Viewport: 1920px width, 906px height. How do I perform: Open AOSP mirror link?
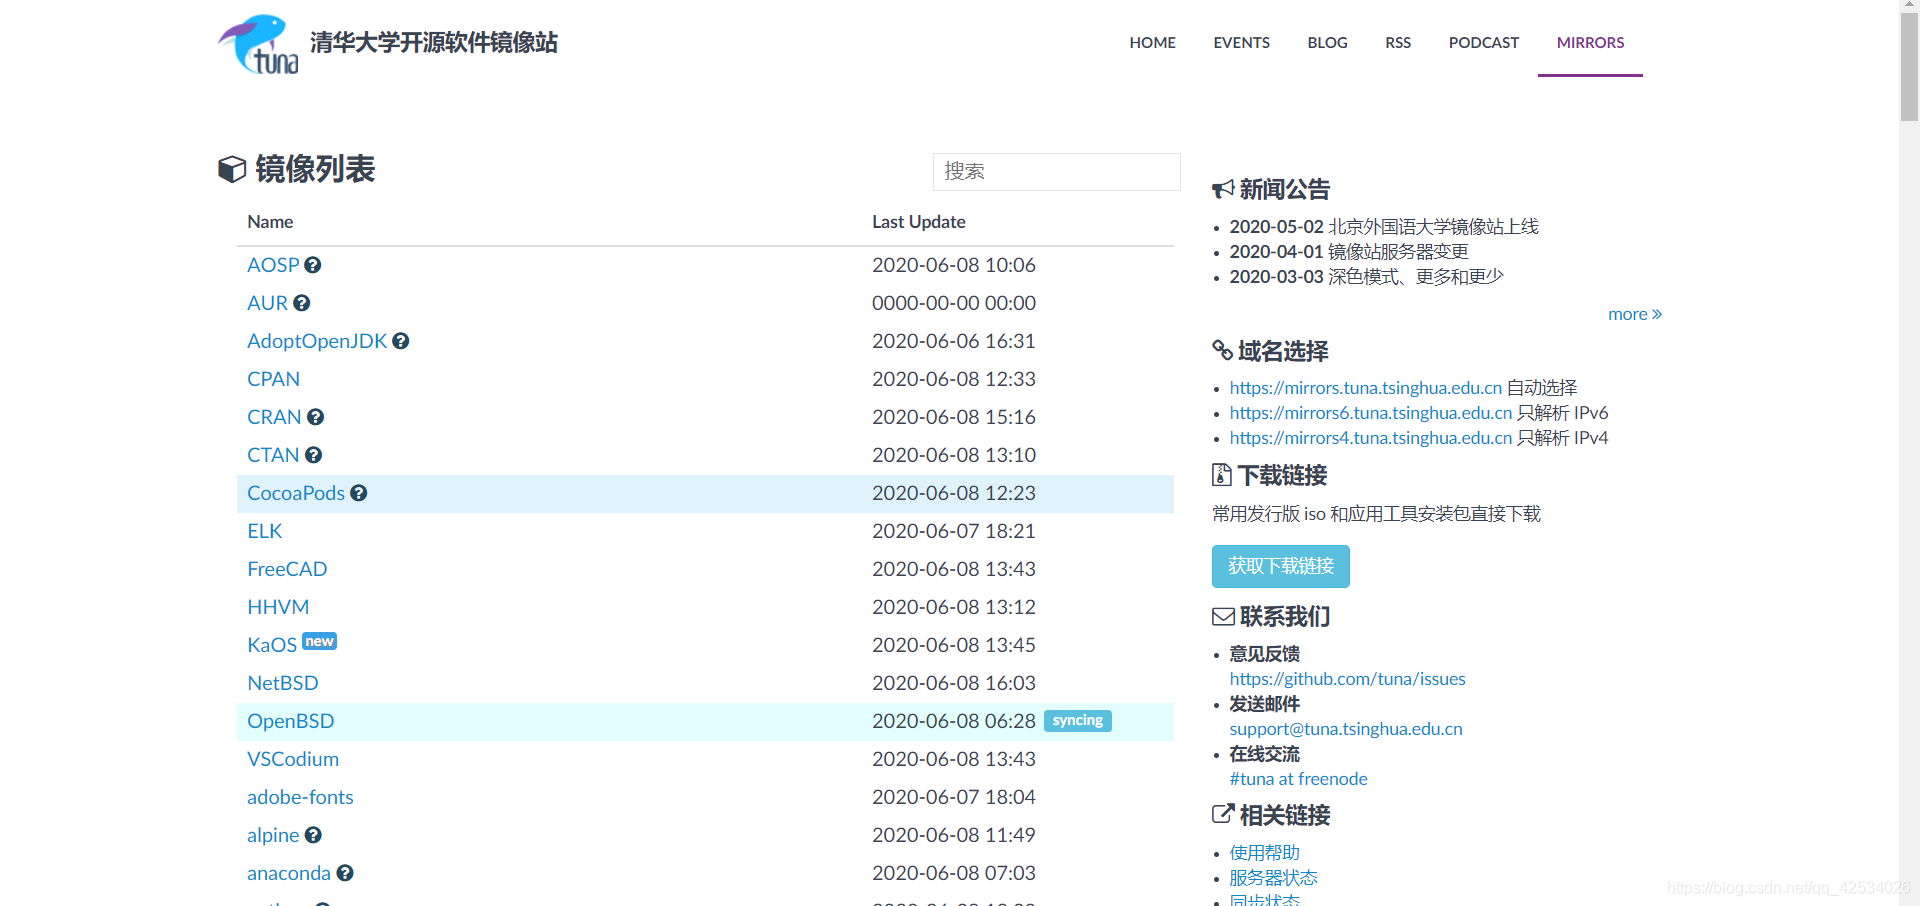[273, 265]
